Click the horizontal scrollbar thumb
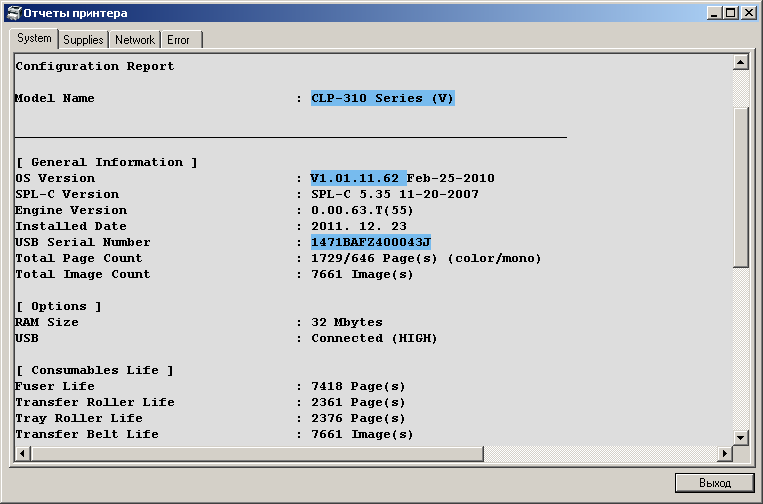 pyautogui.click(x=257, y=453)
